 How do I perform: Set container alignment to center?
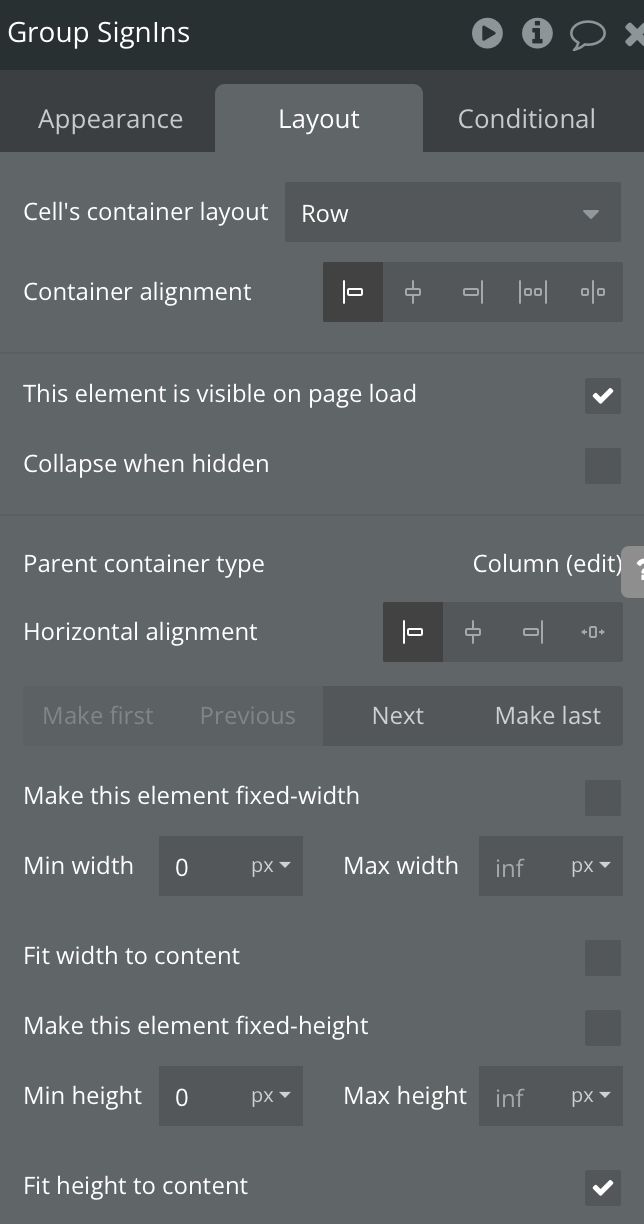[x=413, y=292]
